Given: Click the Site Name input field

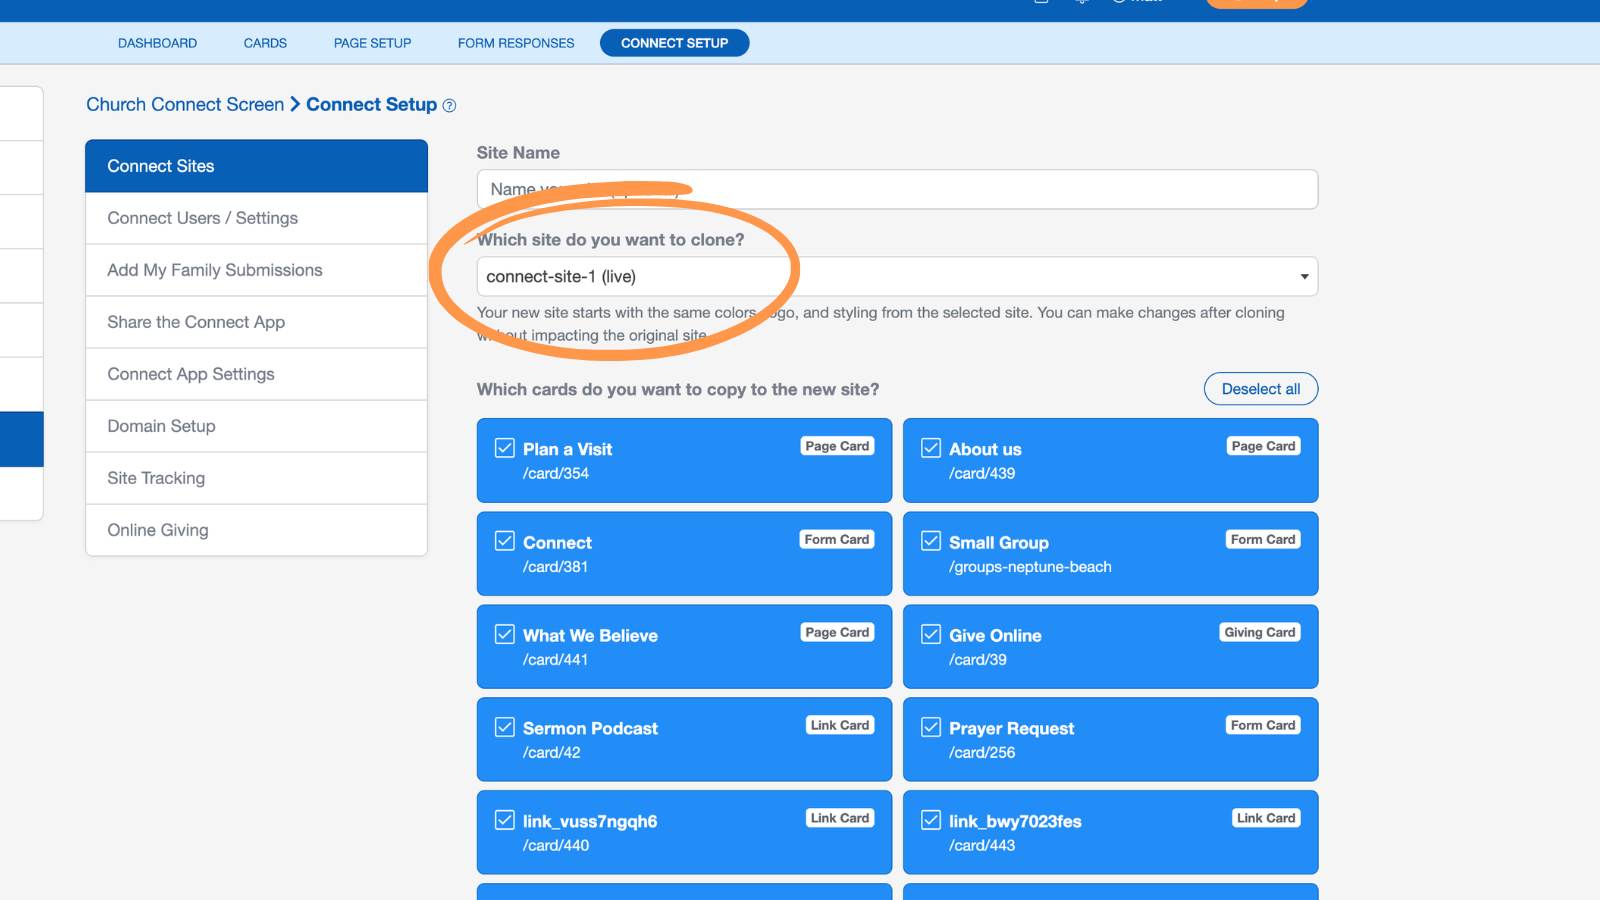Looking at the screenshot, I should tap(897, 189).
